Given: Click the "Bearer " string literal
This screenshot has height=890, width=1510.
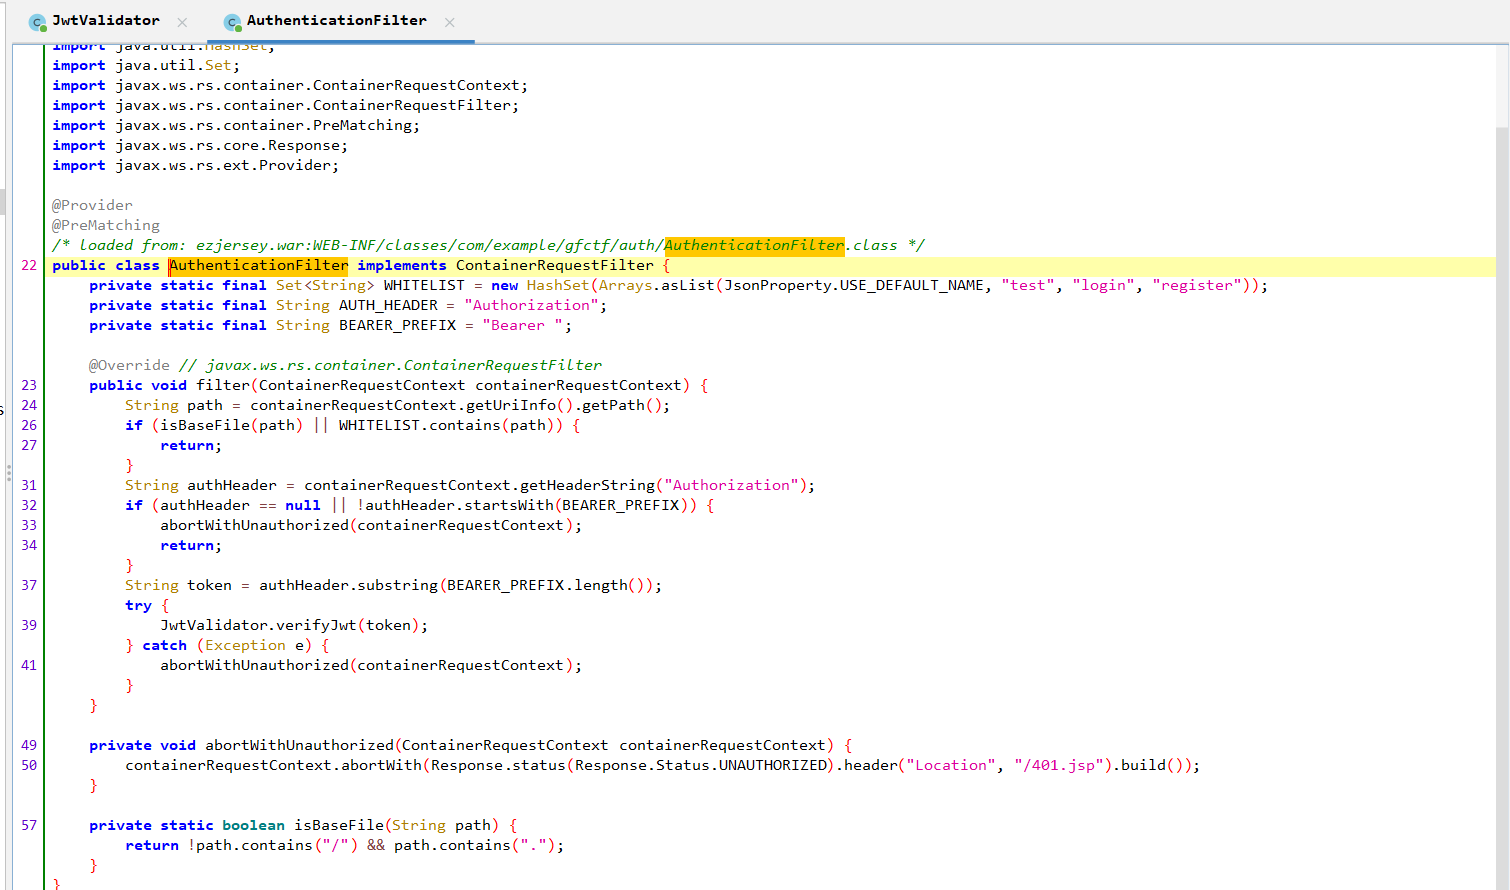Looking at the screenshot, I should pyautogui.click(x=523, y=325).
